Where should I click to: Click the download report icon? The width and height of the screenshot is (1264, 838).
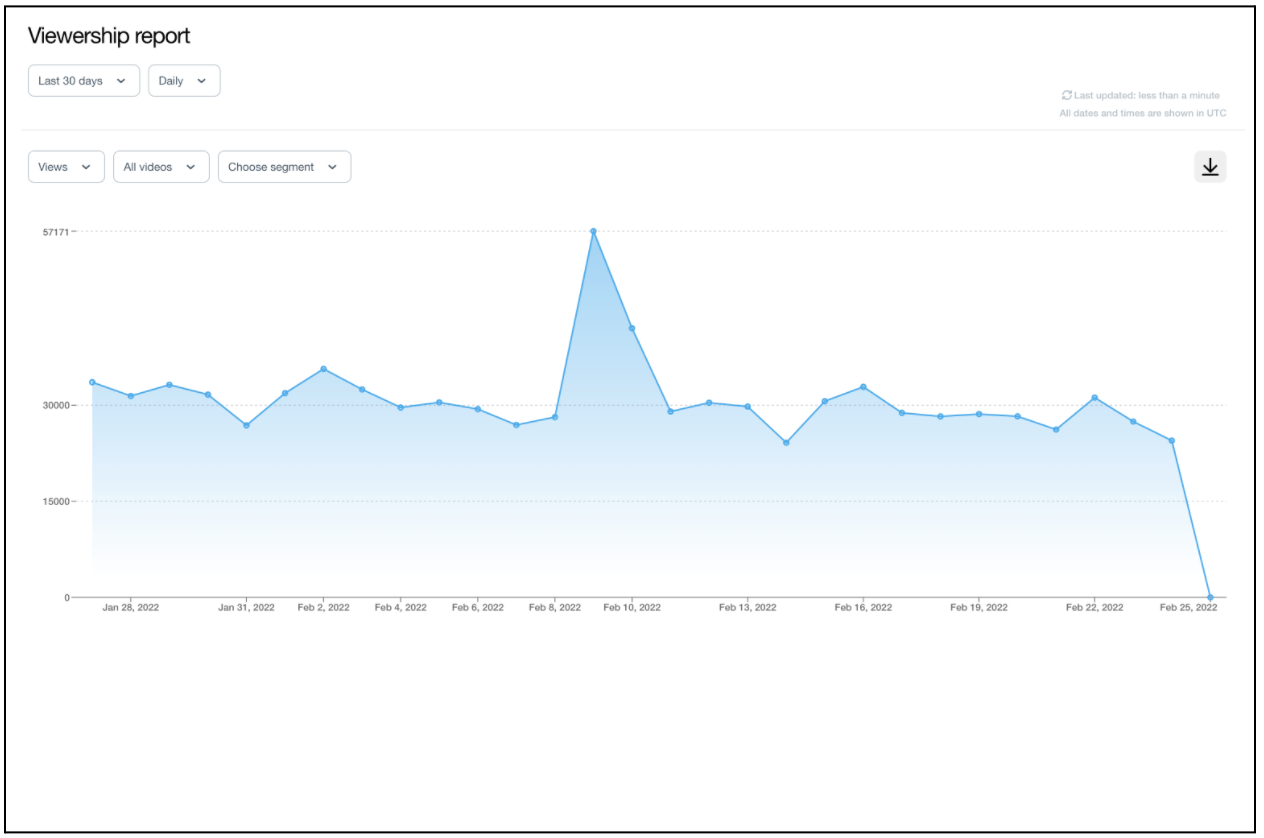[x=1210, y=167]
